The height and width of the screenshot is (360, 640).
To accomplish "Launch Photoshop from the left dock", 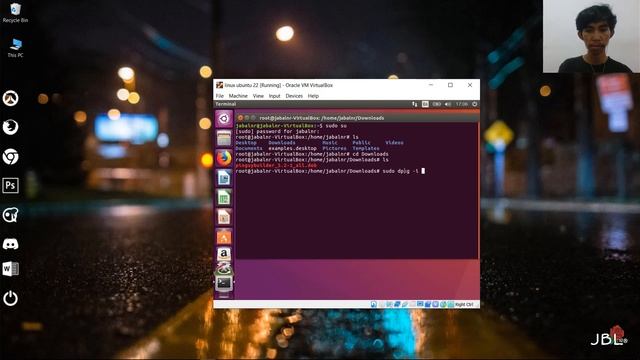I will pyautogui.click(x=11, y=185).
